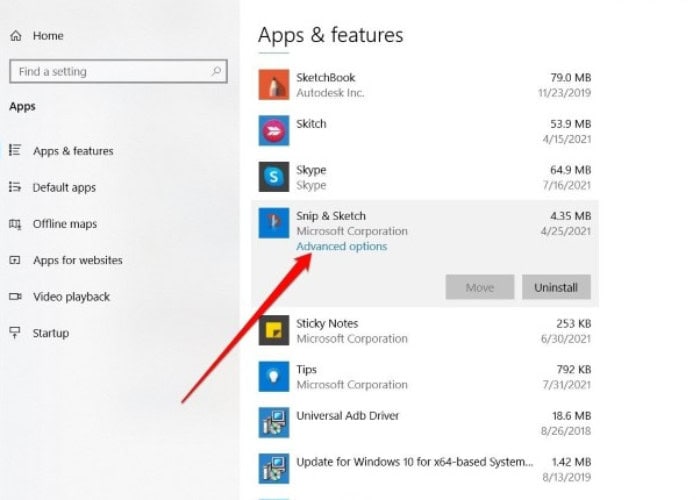The image size is (700, 500).
Task: Open Advanced options for Snip & Sketch
Action: coord(342,246)
